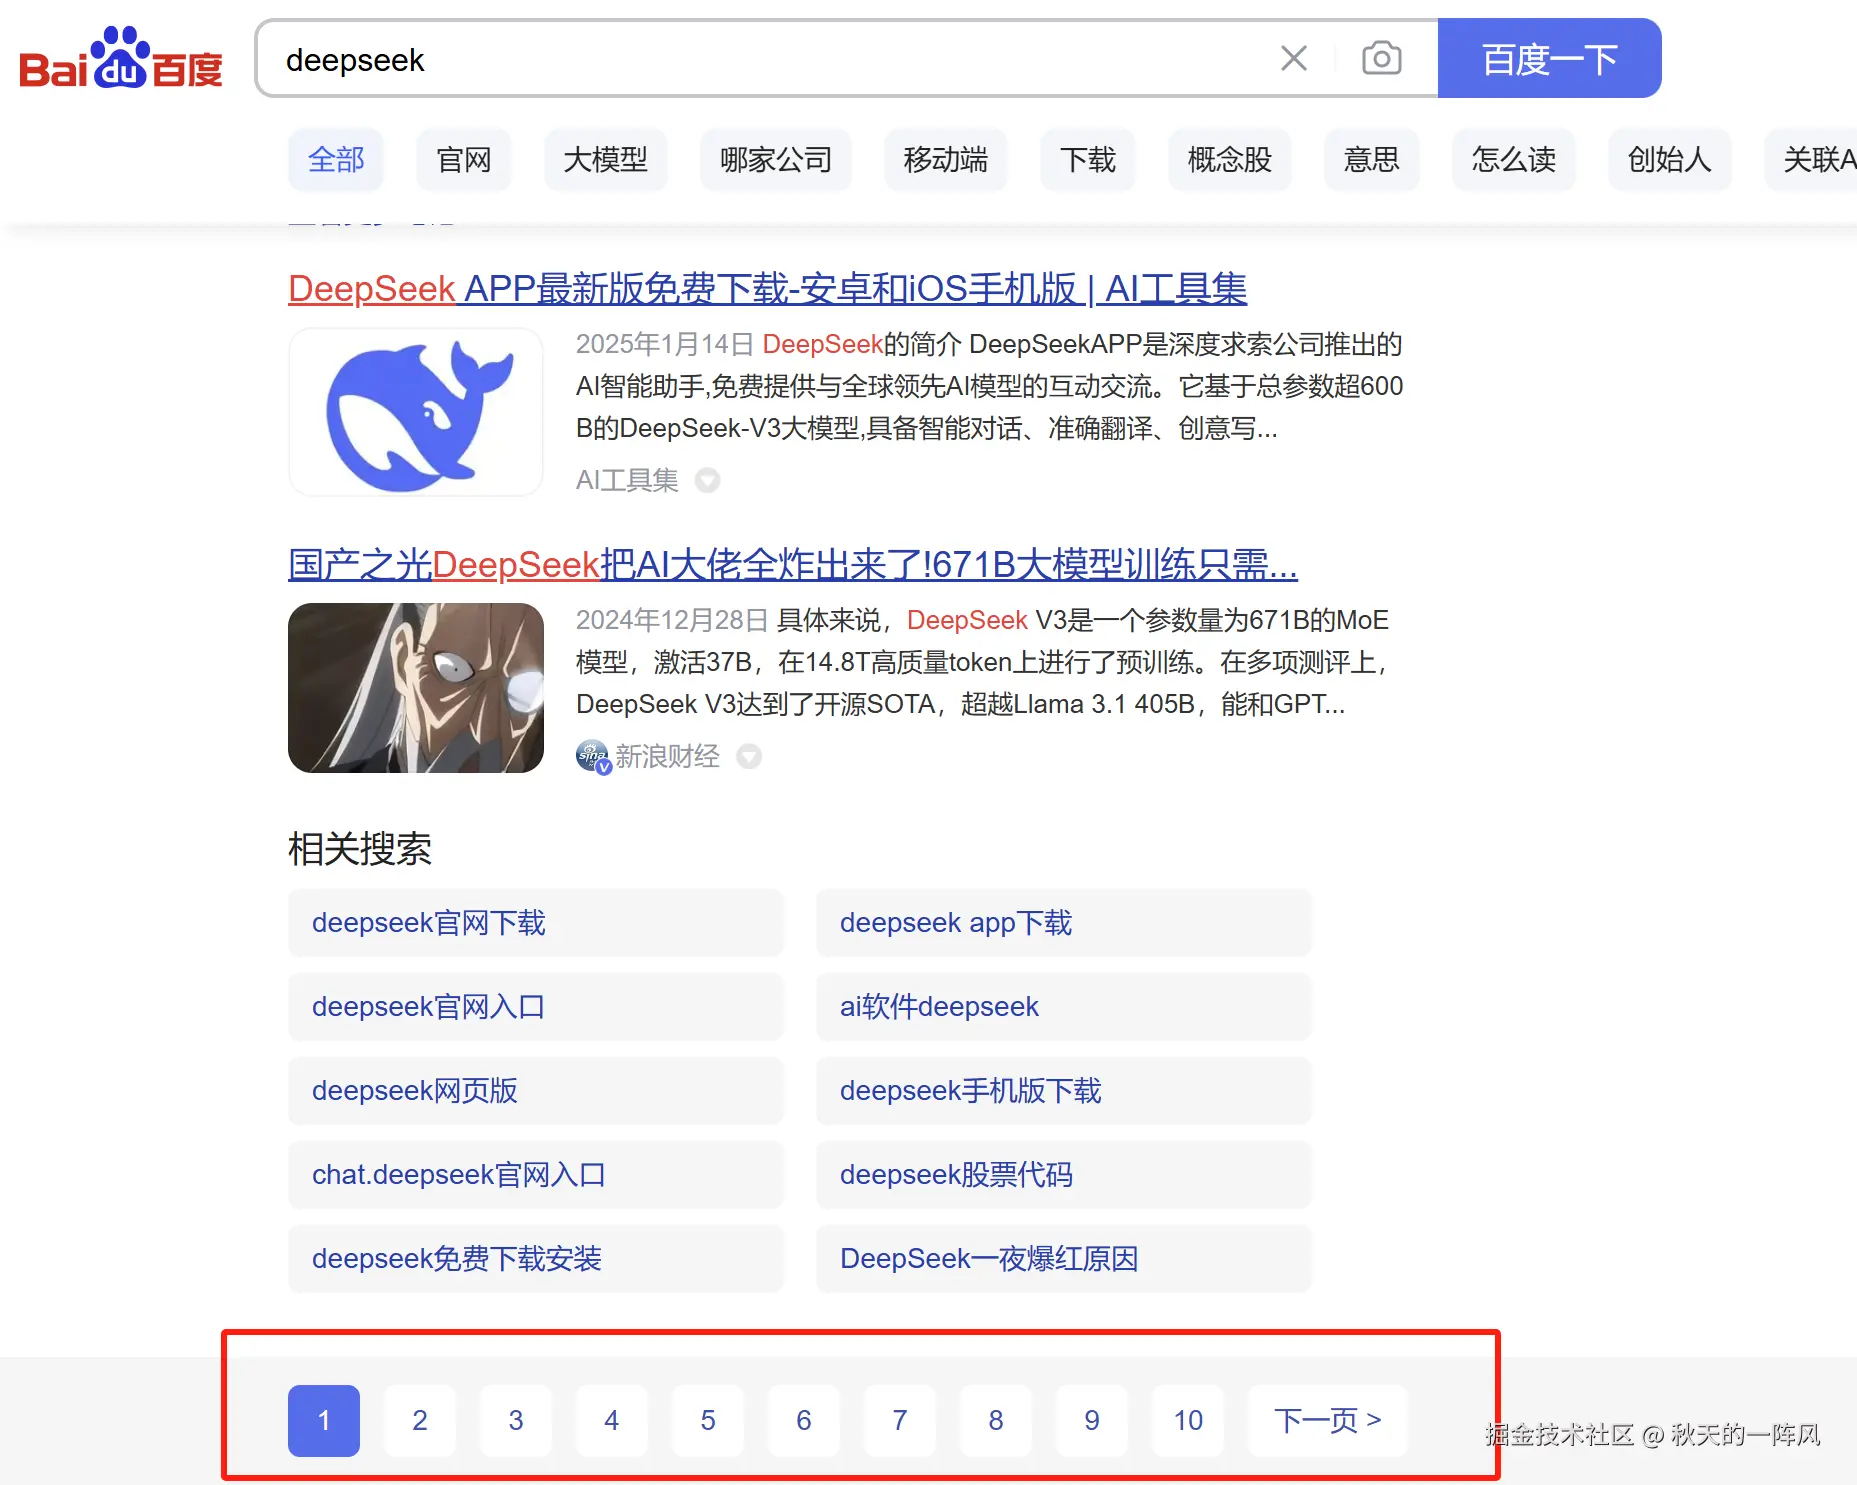This screenshot has height=1485, width=1857.
Task: Go to results page 10
Action: tap(1188, 1420)
